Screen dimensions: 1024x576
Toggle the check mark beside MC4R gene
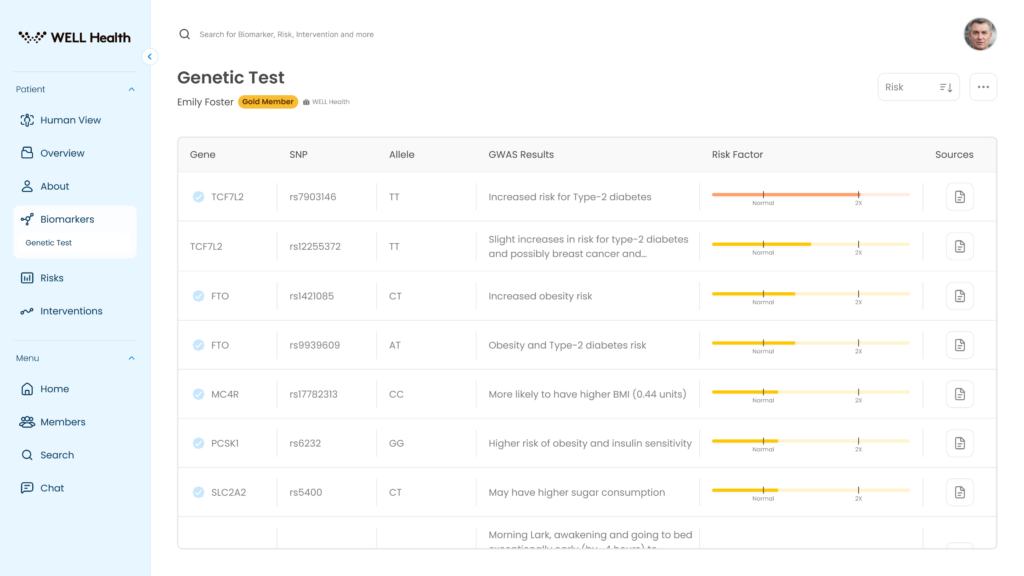pos(199,394)
